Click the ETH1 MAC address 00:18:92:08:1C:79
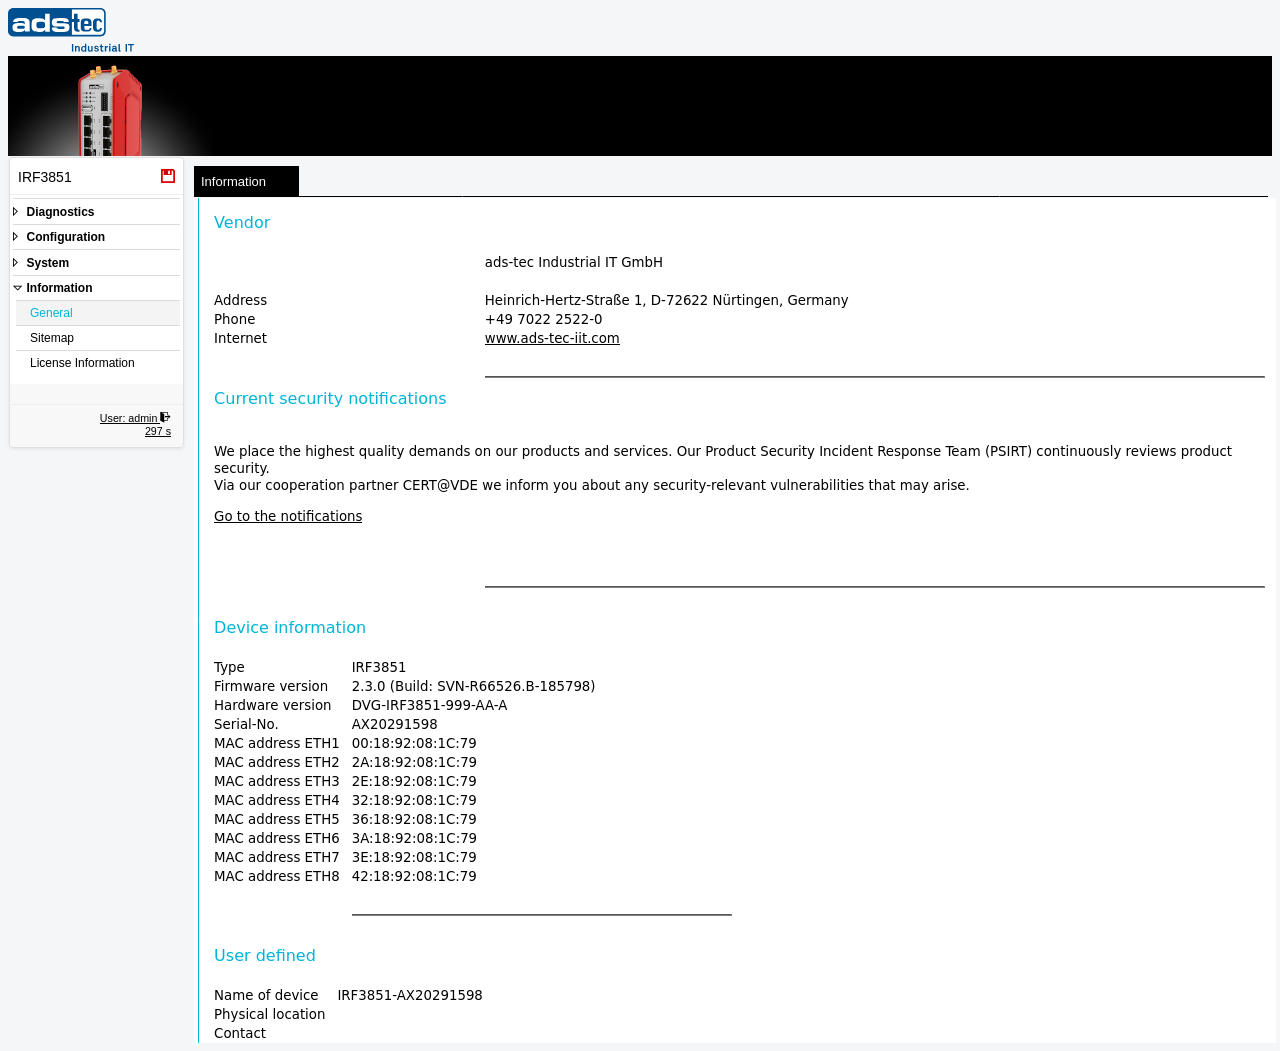 click(414, 743)
